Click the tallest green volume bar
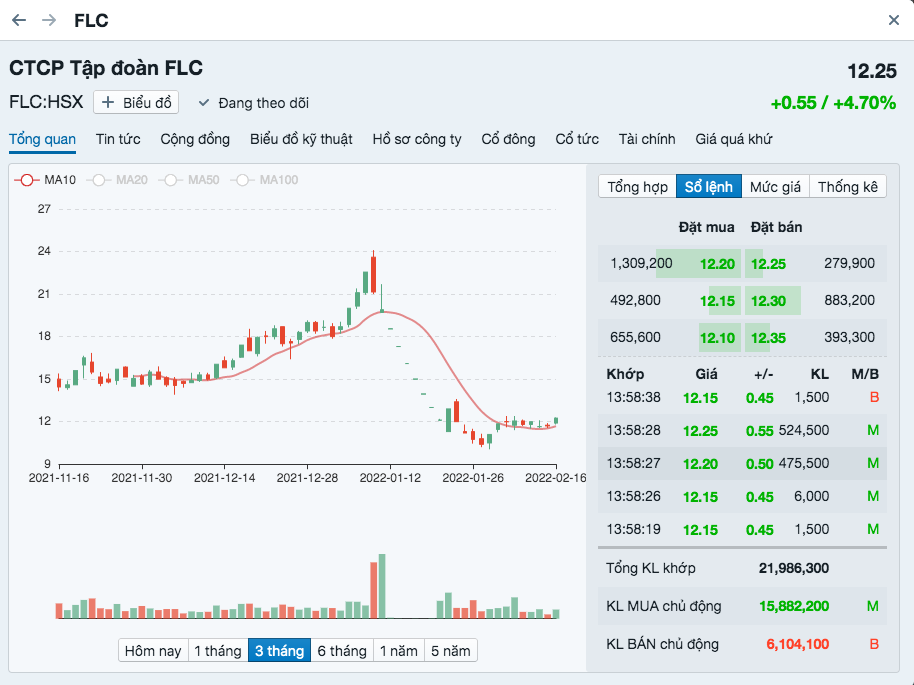Viewport: 914px width, 685px height. [x=382, y=586]
